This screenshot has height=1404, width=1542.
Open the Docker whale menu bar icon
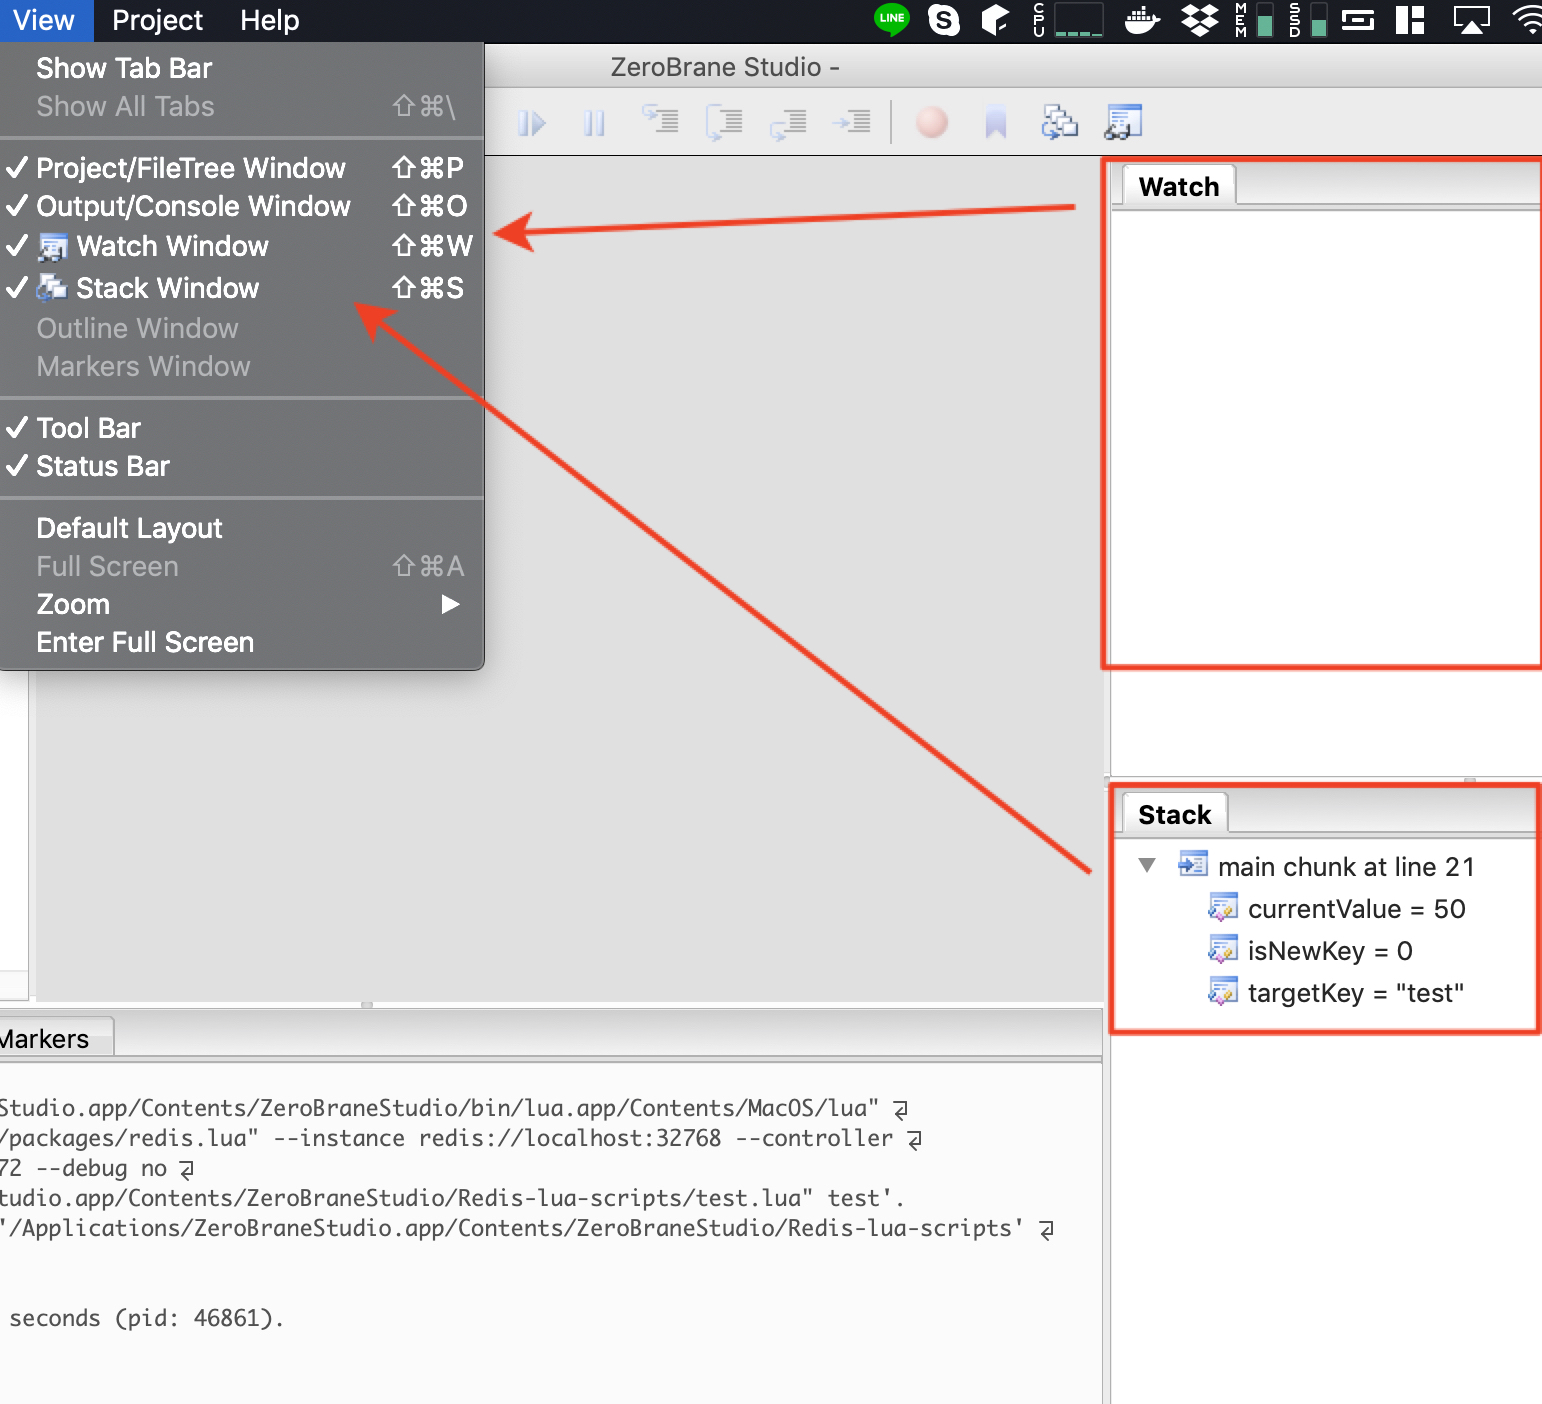[x=1141, y=20]
